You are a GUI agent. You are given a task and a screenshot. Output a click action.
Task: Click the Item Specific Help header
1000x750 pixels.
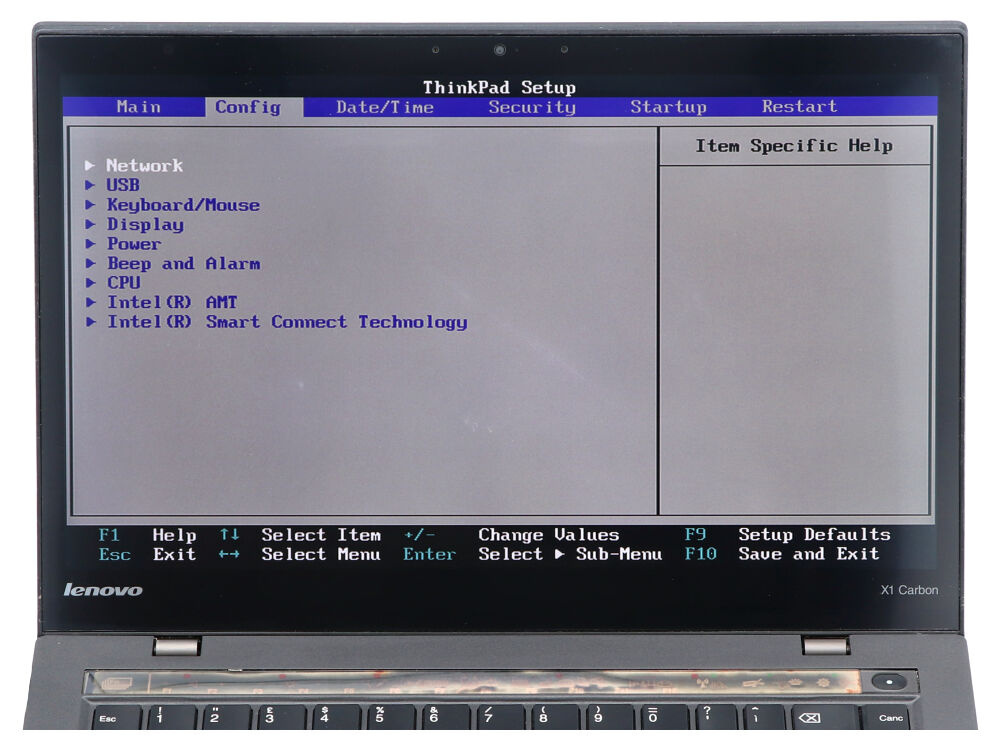tap(794, 146)
